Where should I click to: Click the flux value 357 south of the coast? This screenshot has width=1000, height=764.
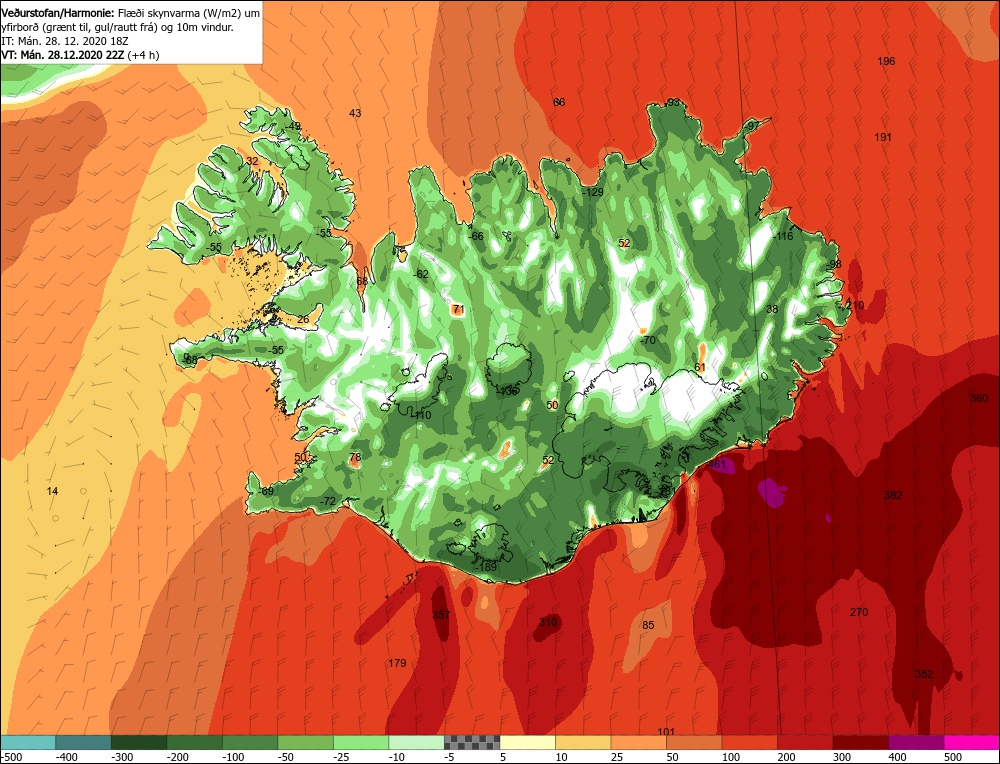click(441, 615)
